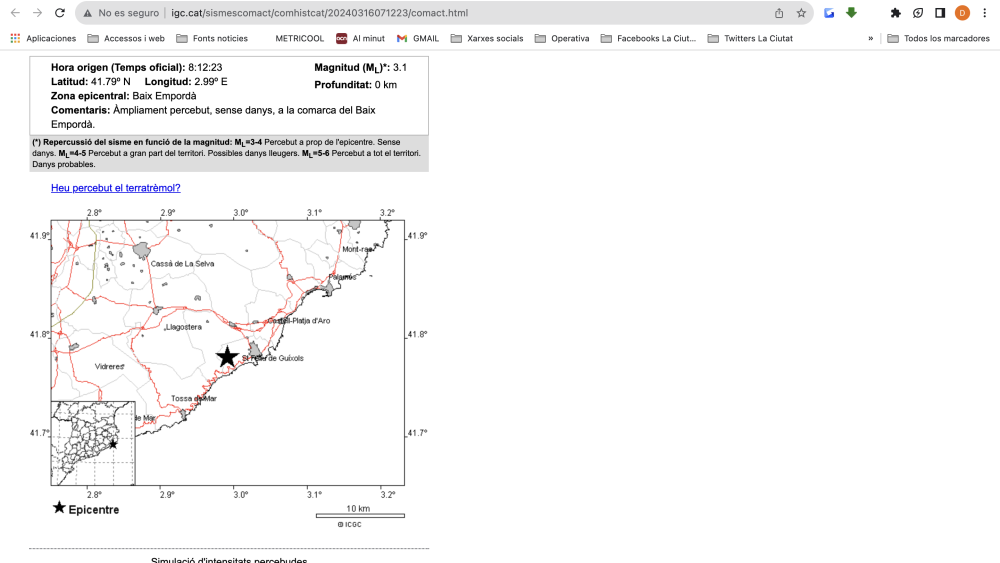Click the epicentre star on the map
The image size is (1000, 563).
click(x=227, y=356)
